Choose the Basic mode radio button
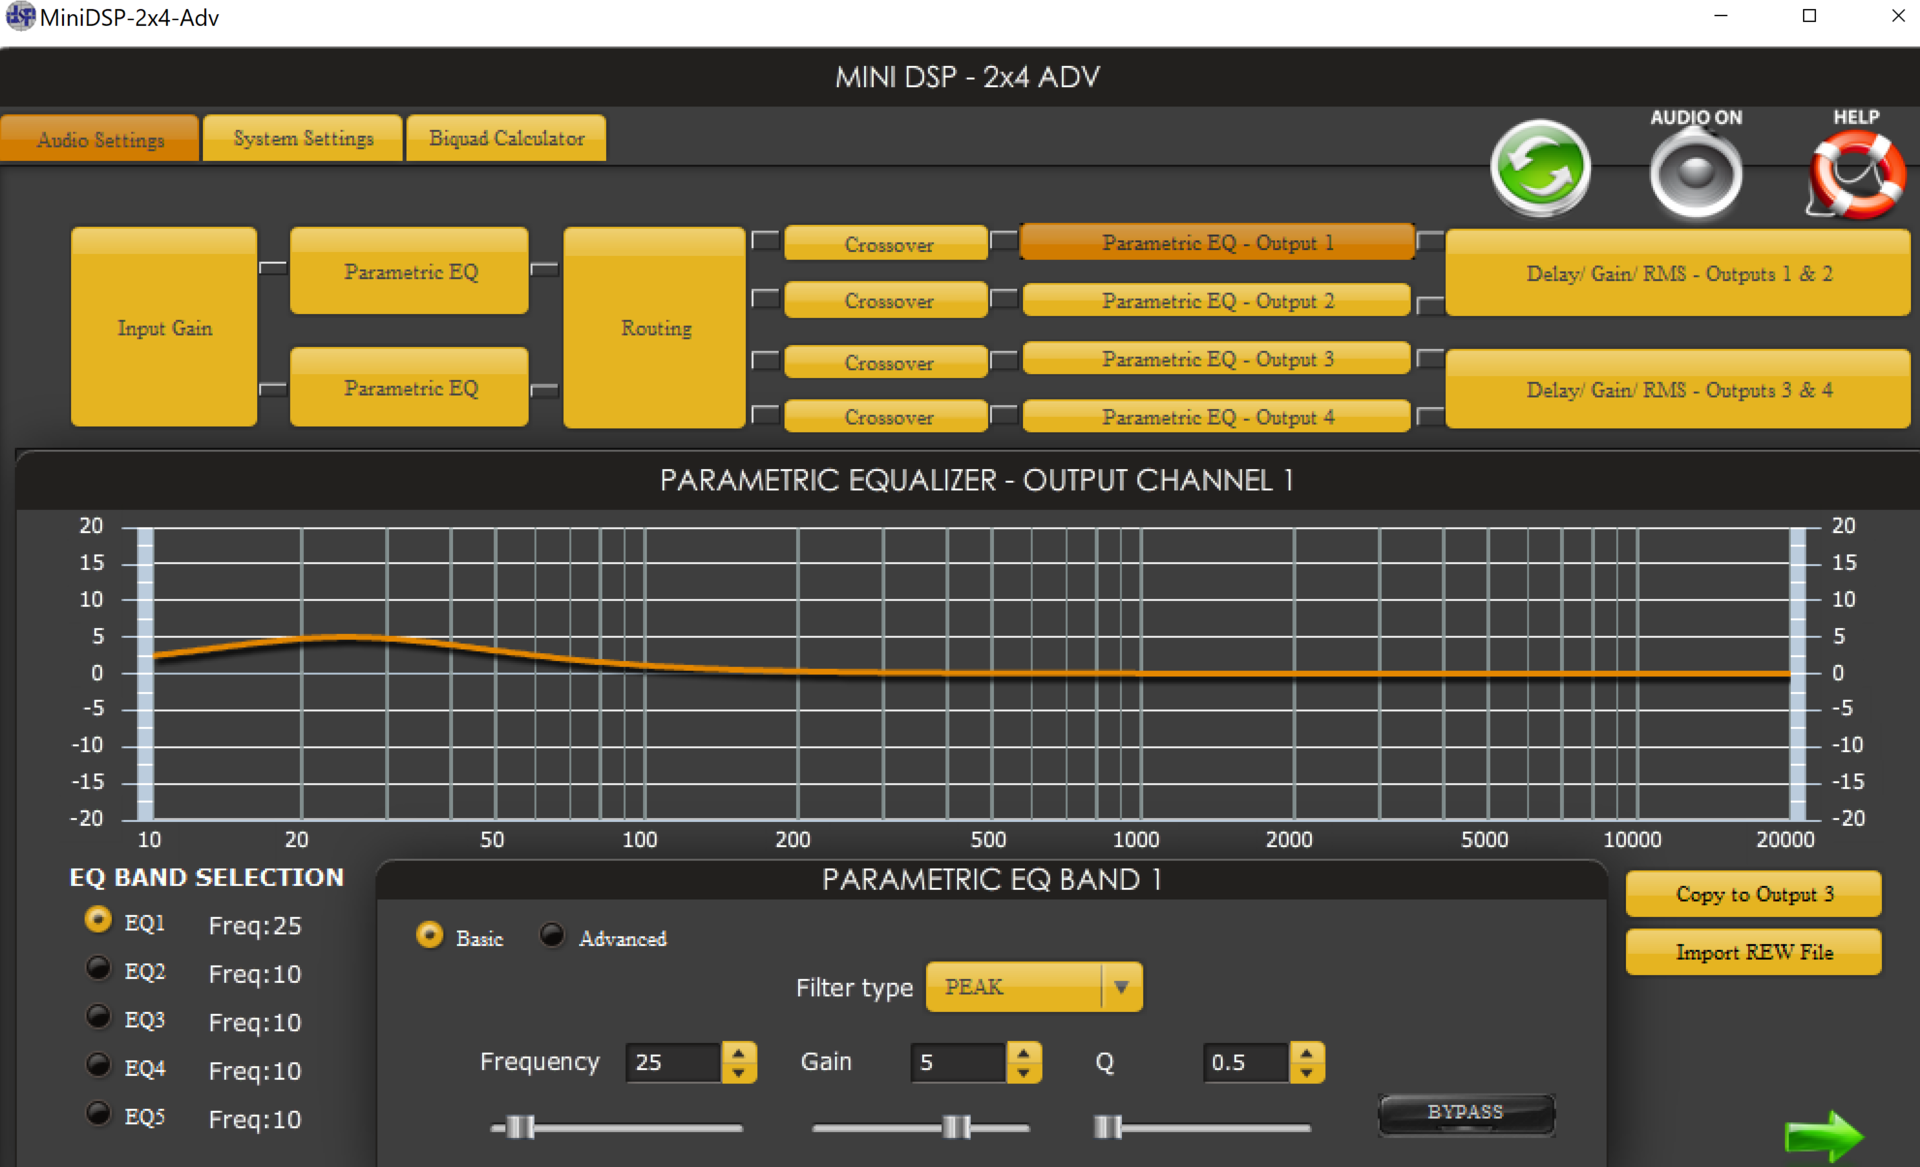Viewport: 1920px width, 1167px height. (430, 935)
